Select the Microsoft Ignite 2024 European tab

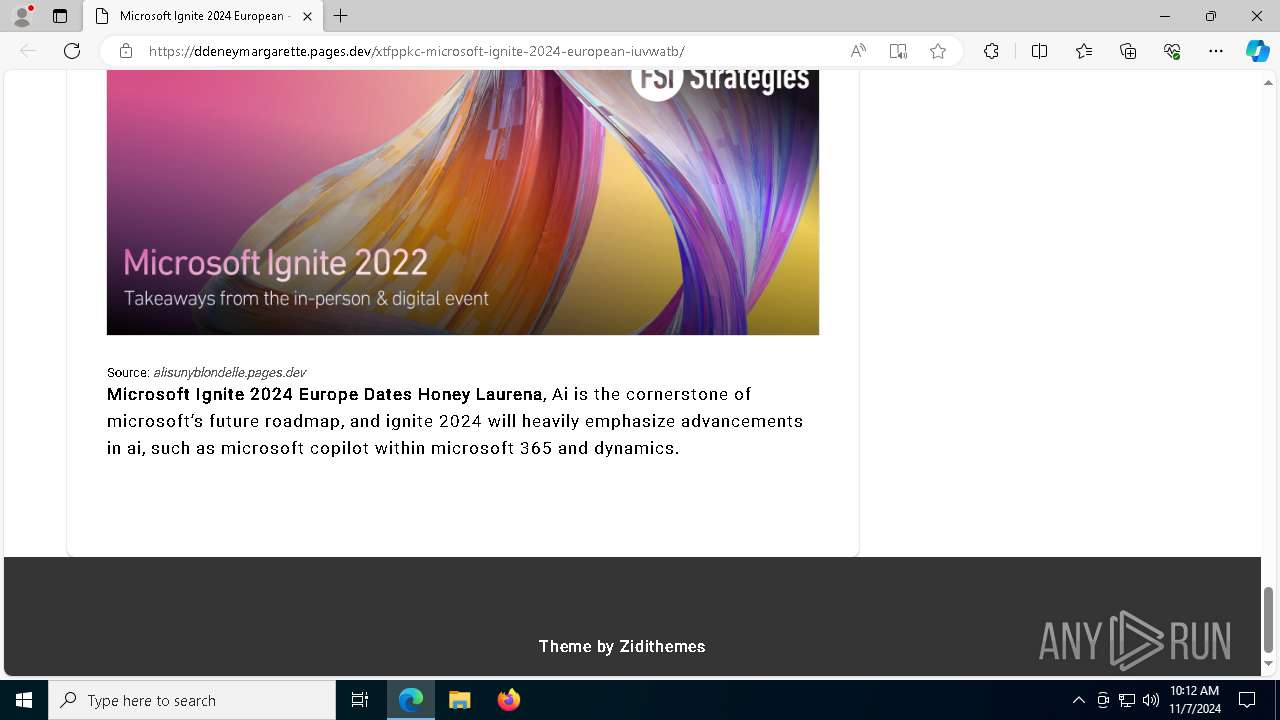(203, 16)
